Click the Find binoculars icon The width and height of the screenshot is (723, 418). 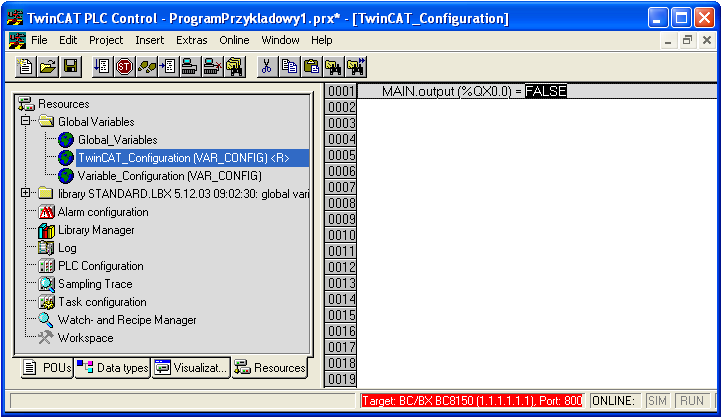(x=333, y=67)
